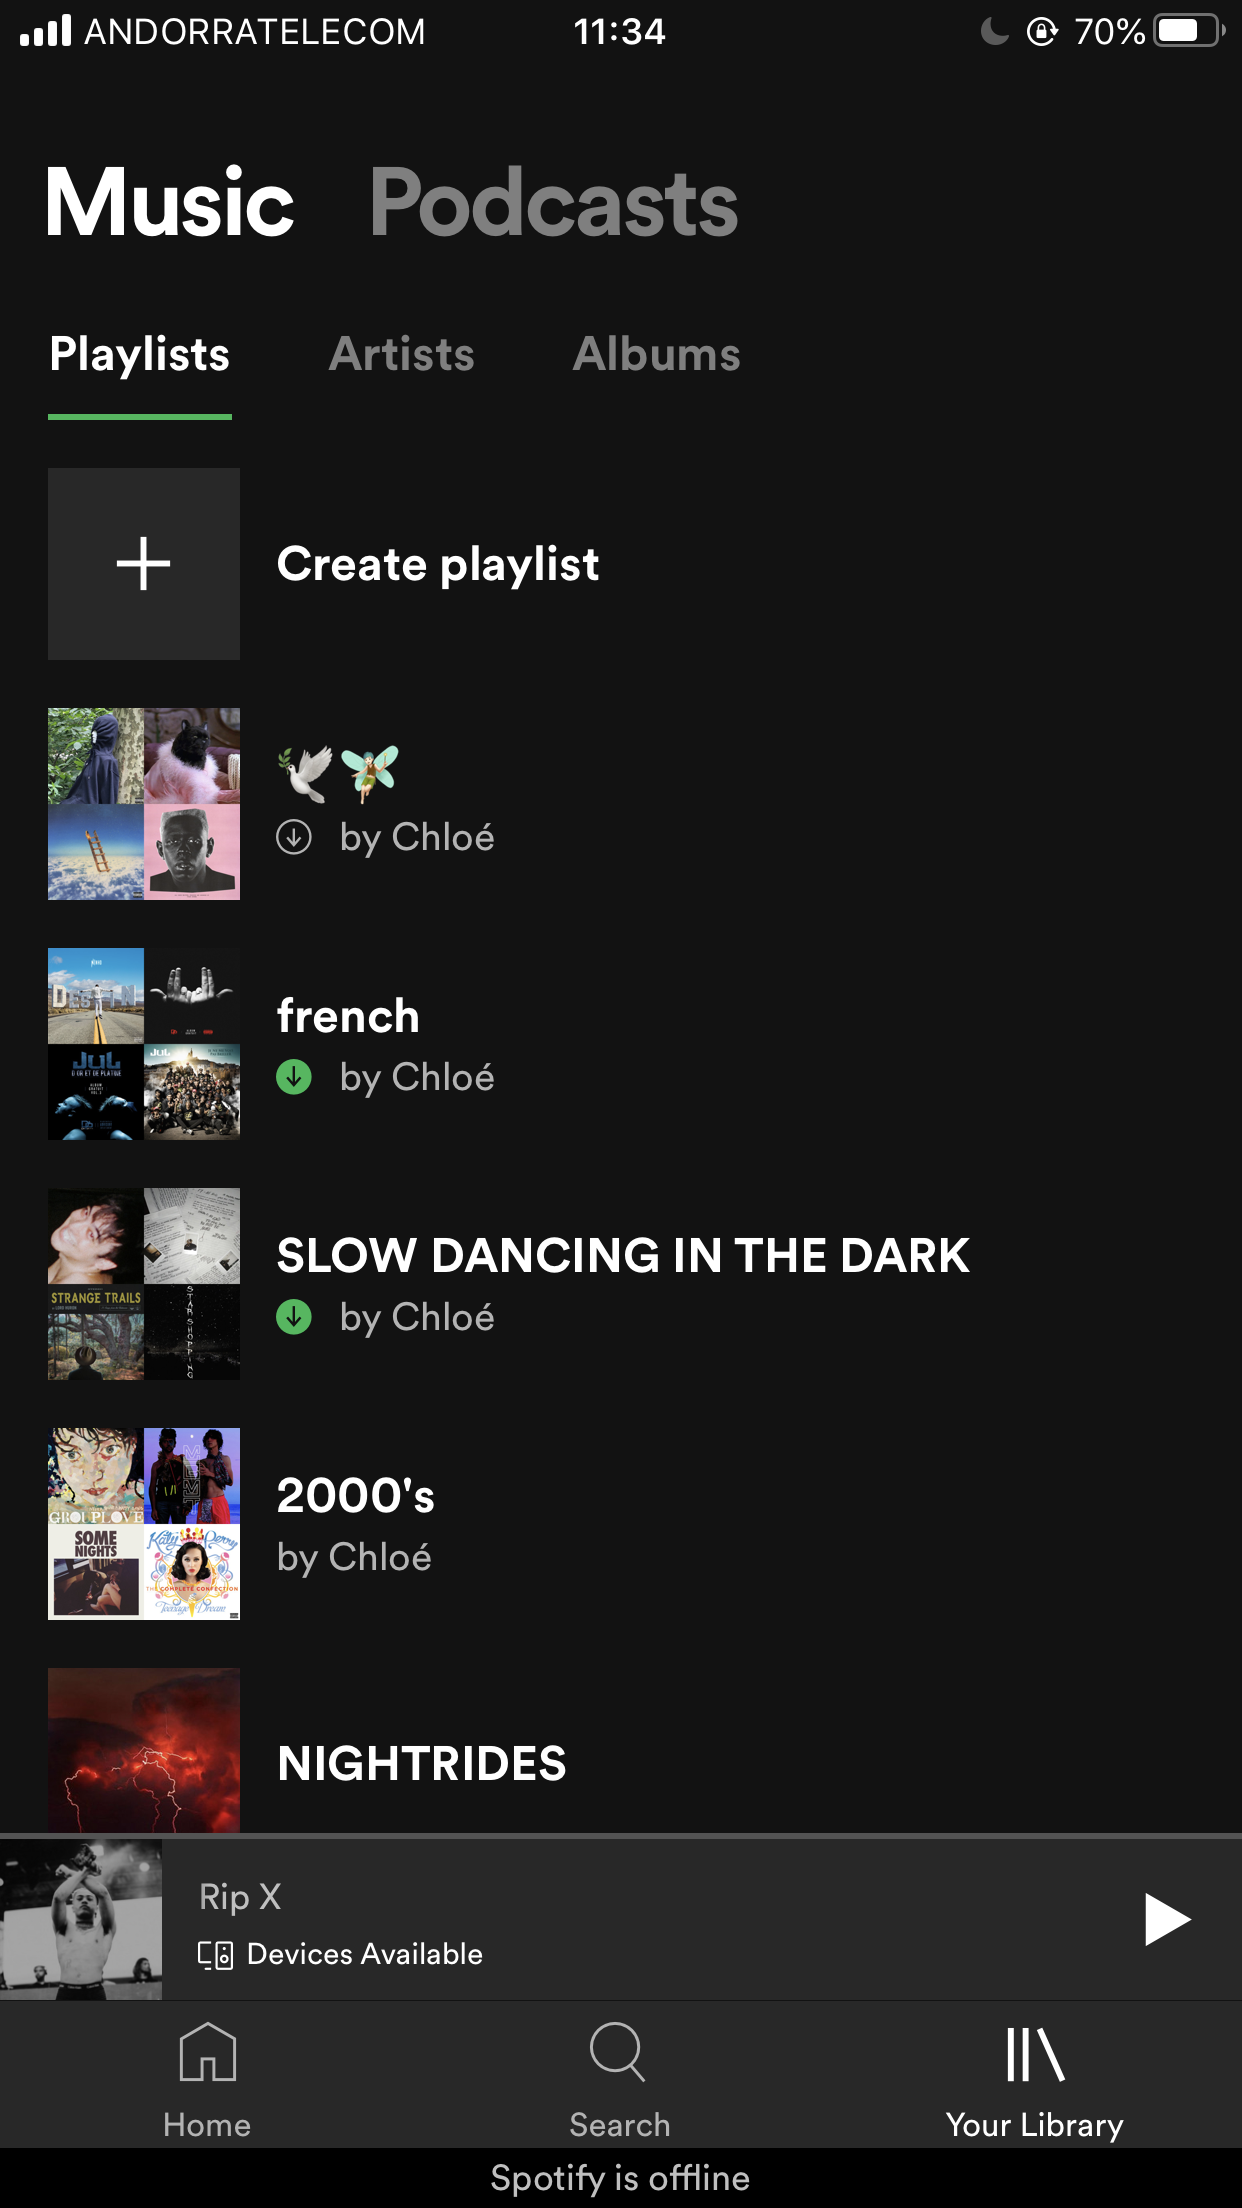1242x2208 pixels.
Task: Open the NIGHTRIDES playlist cover thumbnail
Action: [x=144, y=1750]
